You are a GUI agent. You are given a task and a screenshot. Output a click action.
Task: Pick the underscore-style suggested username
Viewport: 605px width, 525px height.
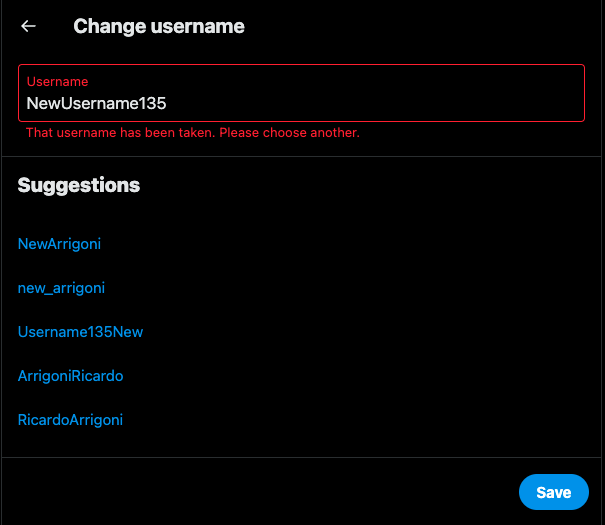[61, 288]
